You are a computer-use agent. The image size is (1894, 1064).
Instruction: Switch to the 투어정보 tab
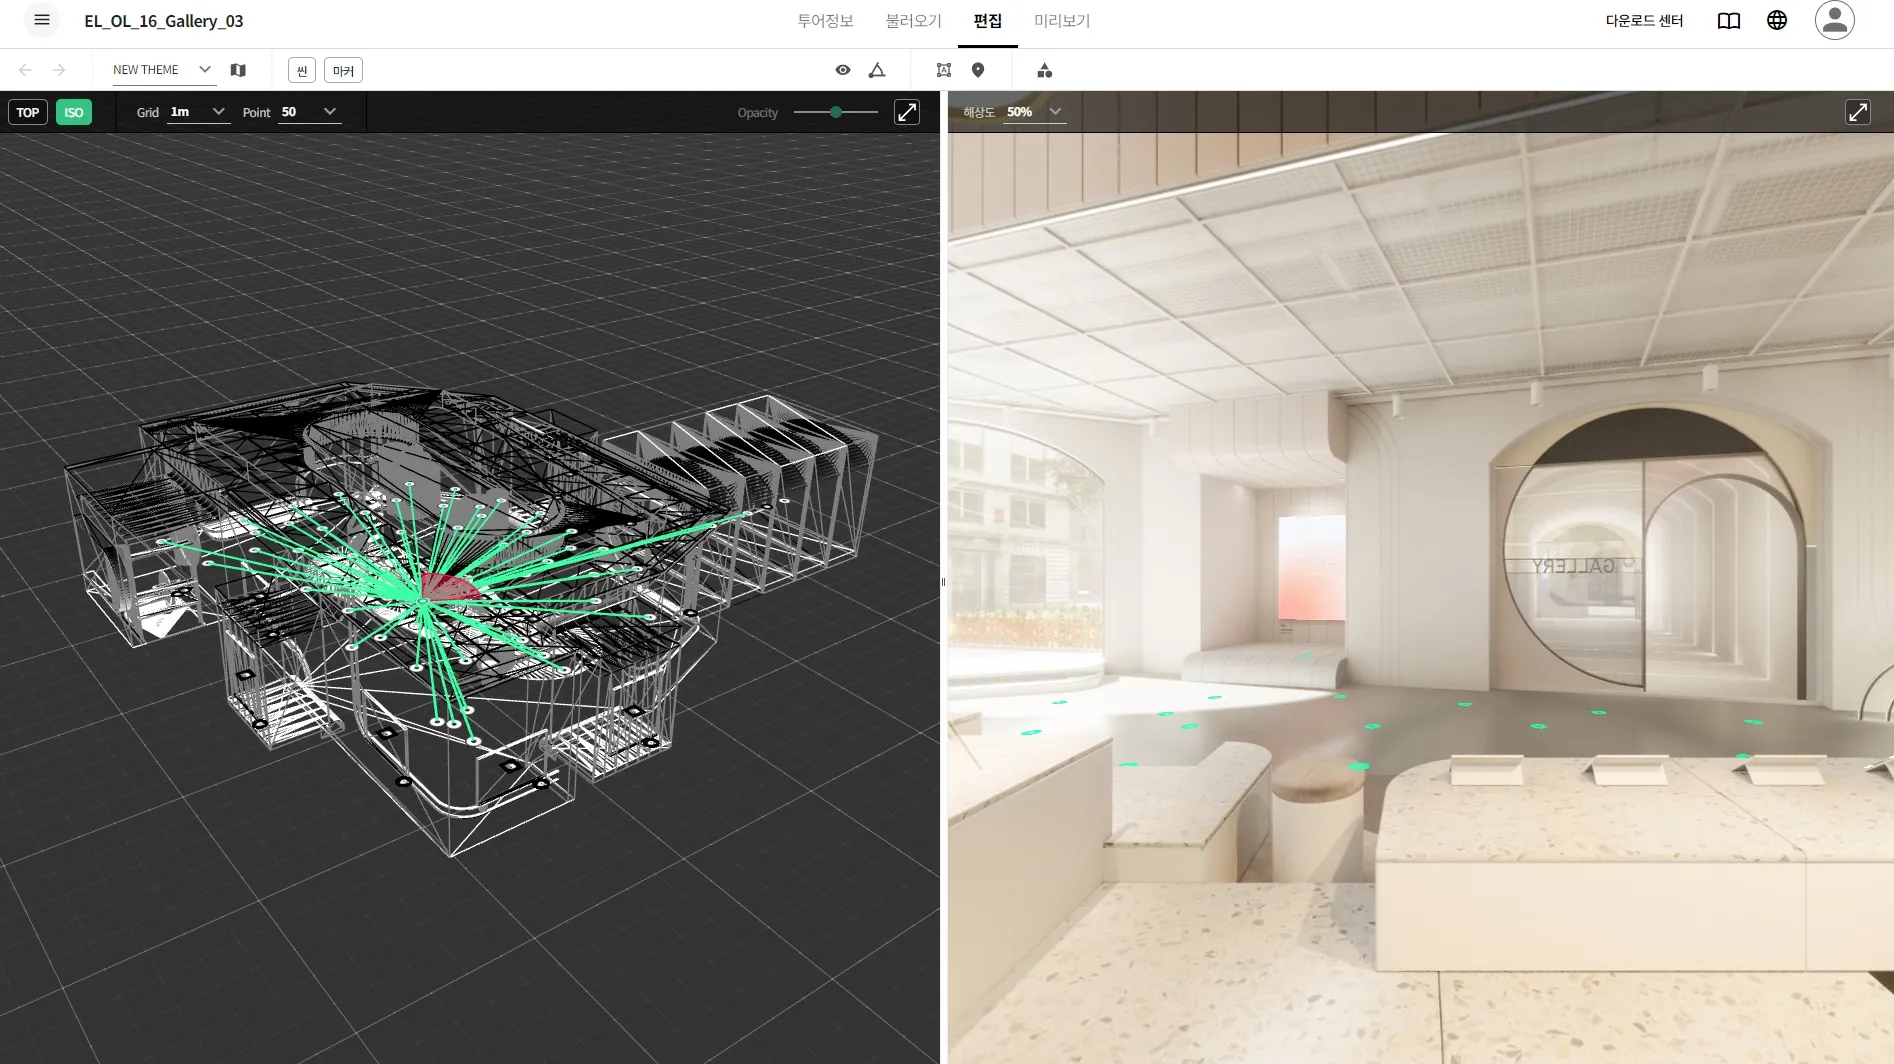(825, 21)
